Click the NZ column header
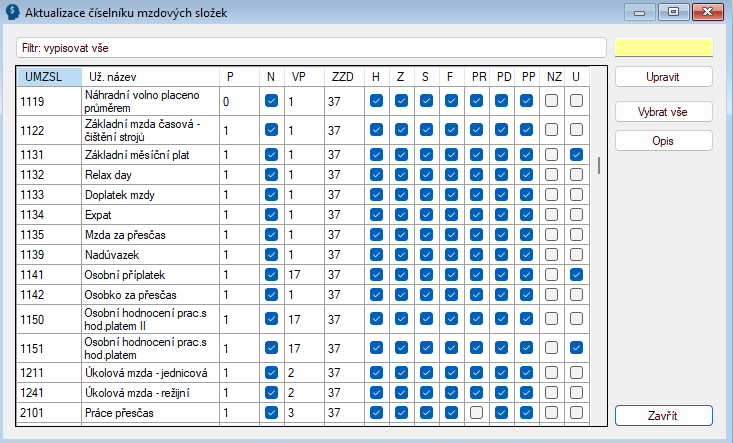 (x=552, y=77)
